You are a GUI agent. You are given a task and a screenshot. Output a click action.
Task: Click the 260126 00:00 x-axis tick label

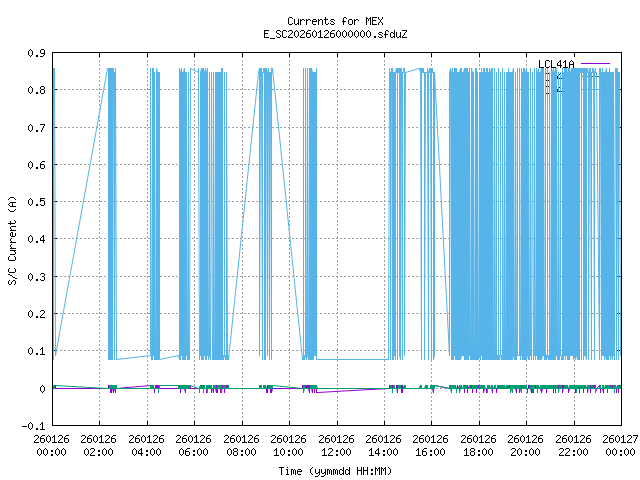[x=51, y=445]
